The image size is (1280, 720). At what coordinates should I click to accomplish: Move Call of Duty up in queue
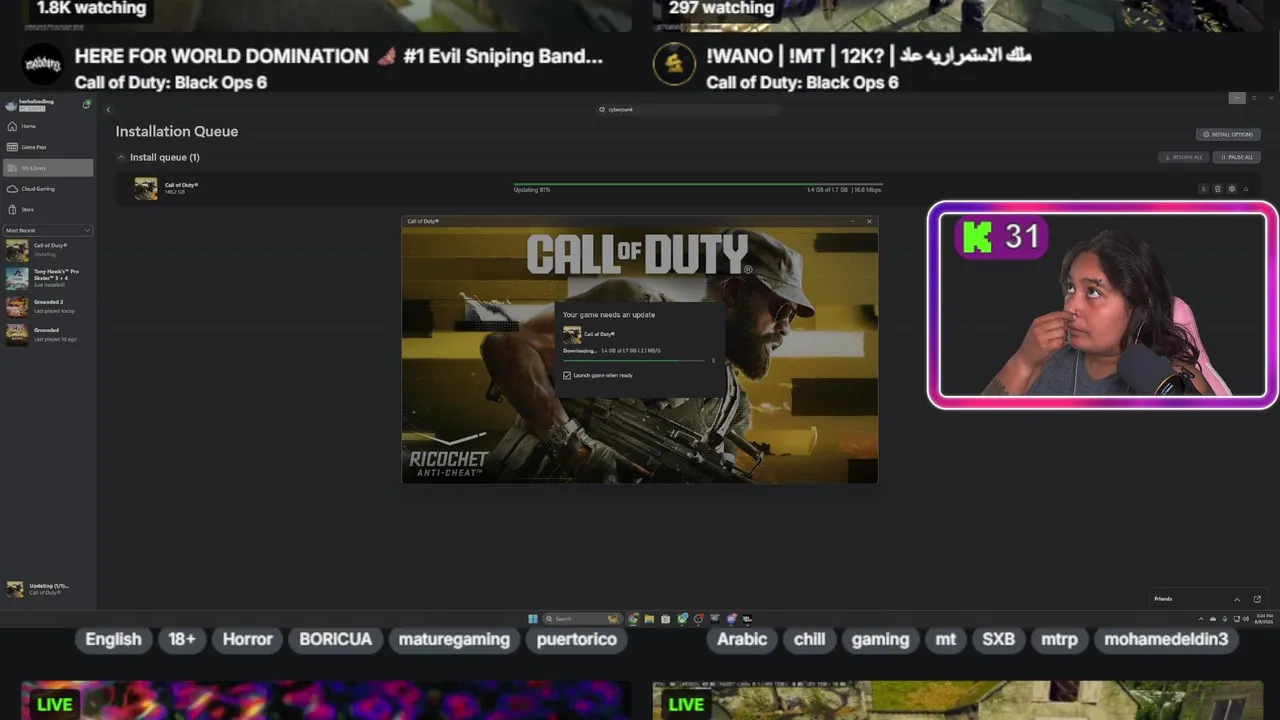coord(1246,189)
